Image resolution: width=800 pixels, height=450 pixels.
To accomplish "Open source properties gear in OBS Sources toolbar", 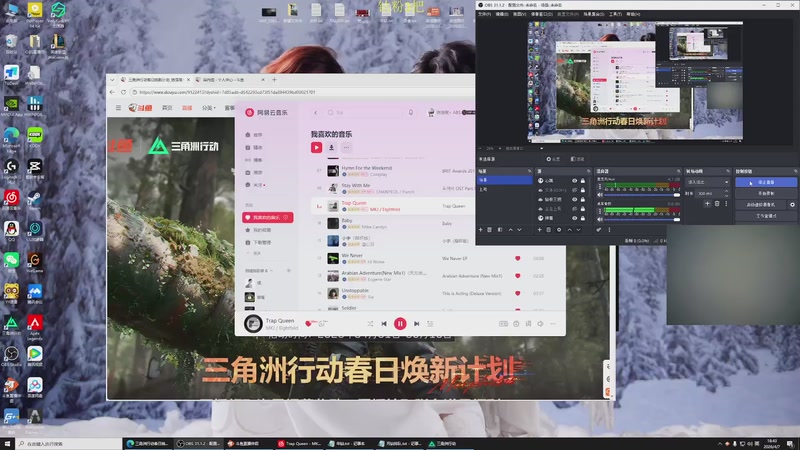I will [559, 230].
